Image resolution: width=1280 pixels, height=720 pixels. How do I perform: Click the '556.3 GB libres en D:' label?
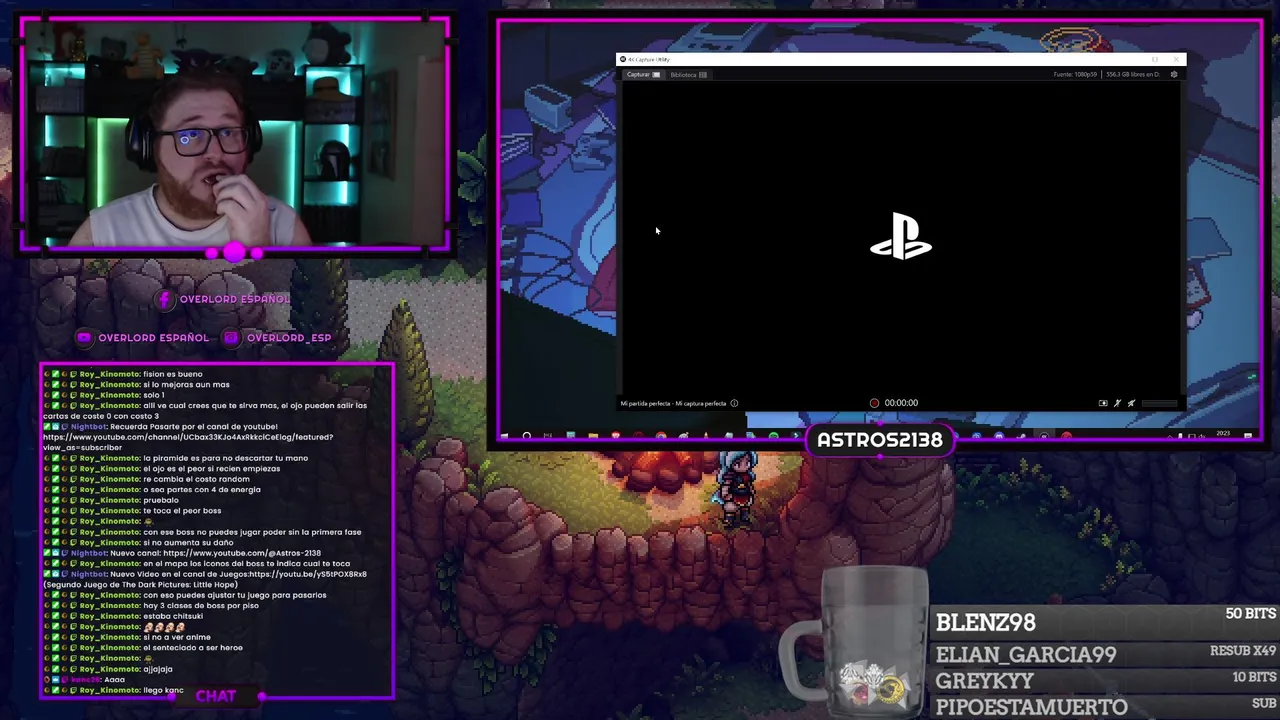tap(1133, 75)
